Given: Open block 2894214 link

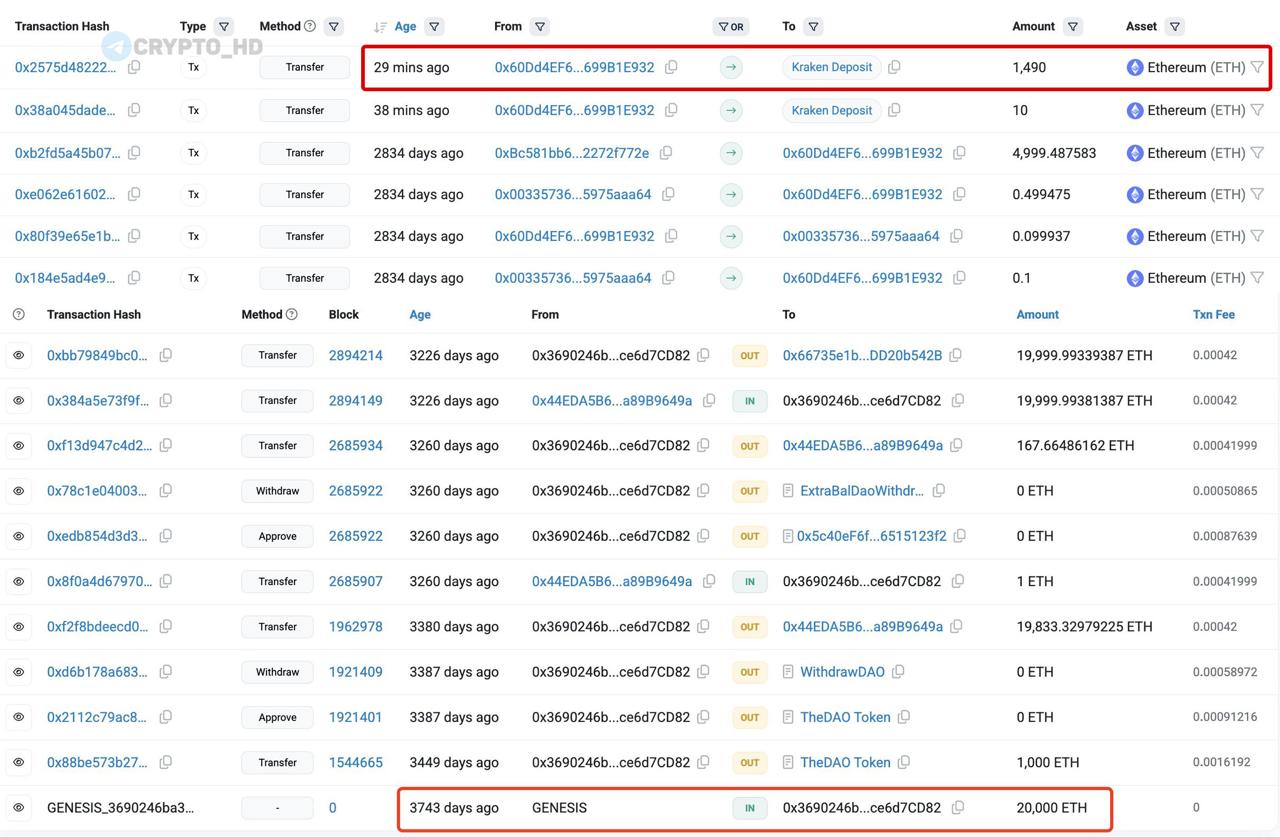Looking at the screenshot, I should tap(355, 355).
